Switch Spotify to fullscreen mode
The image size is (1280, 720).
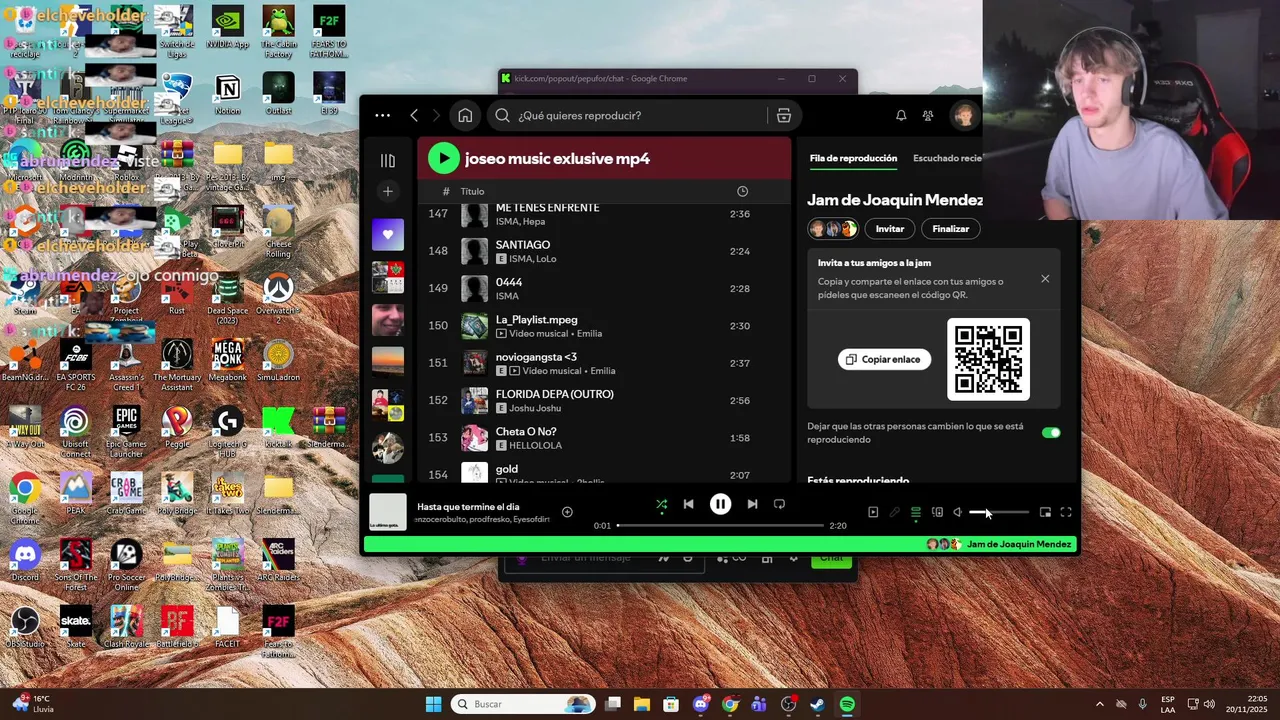(x=1066, y=512)
